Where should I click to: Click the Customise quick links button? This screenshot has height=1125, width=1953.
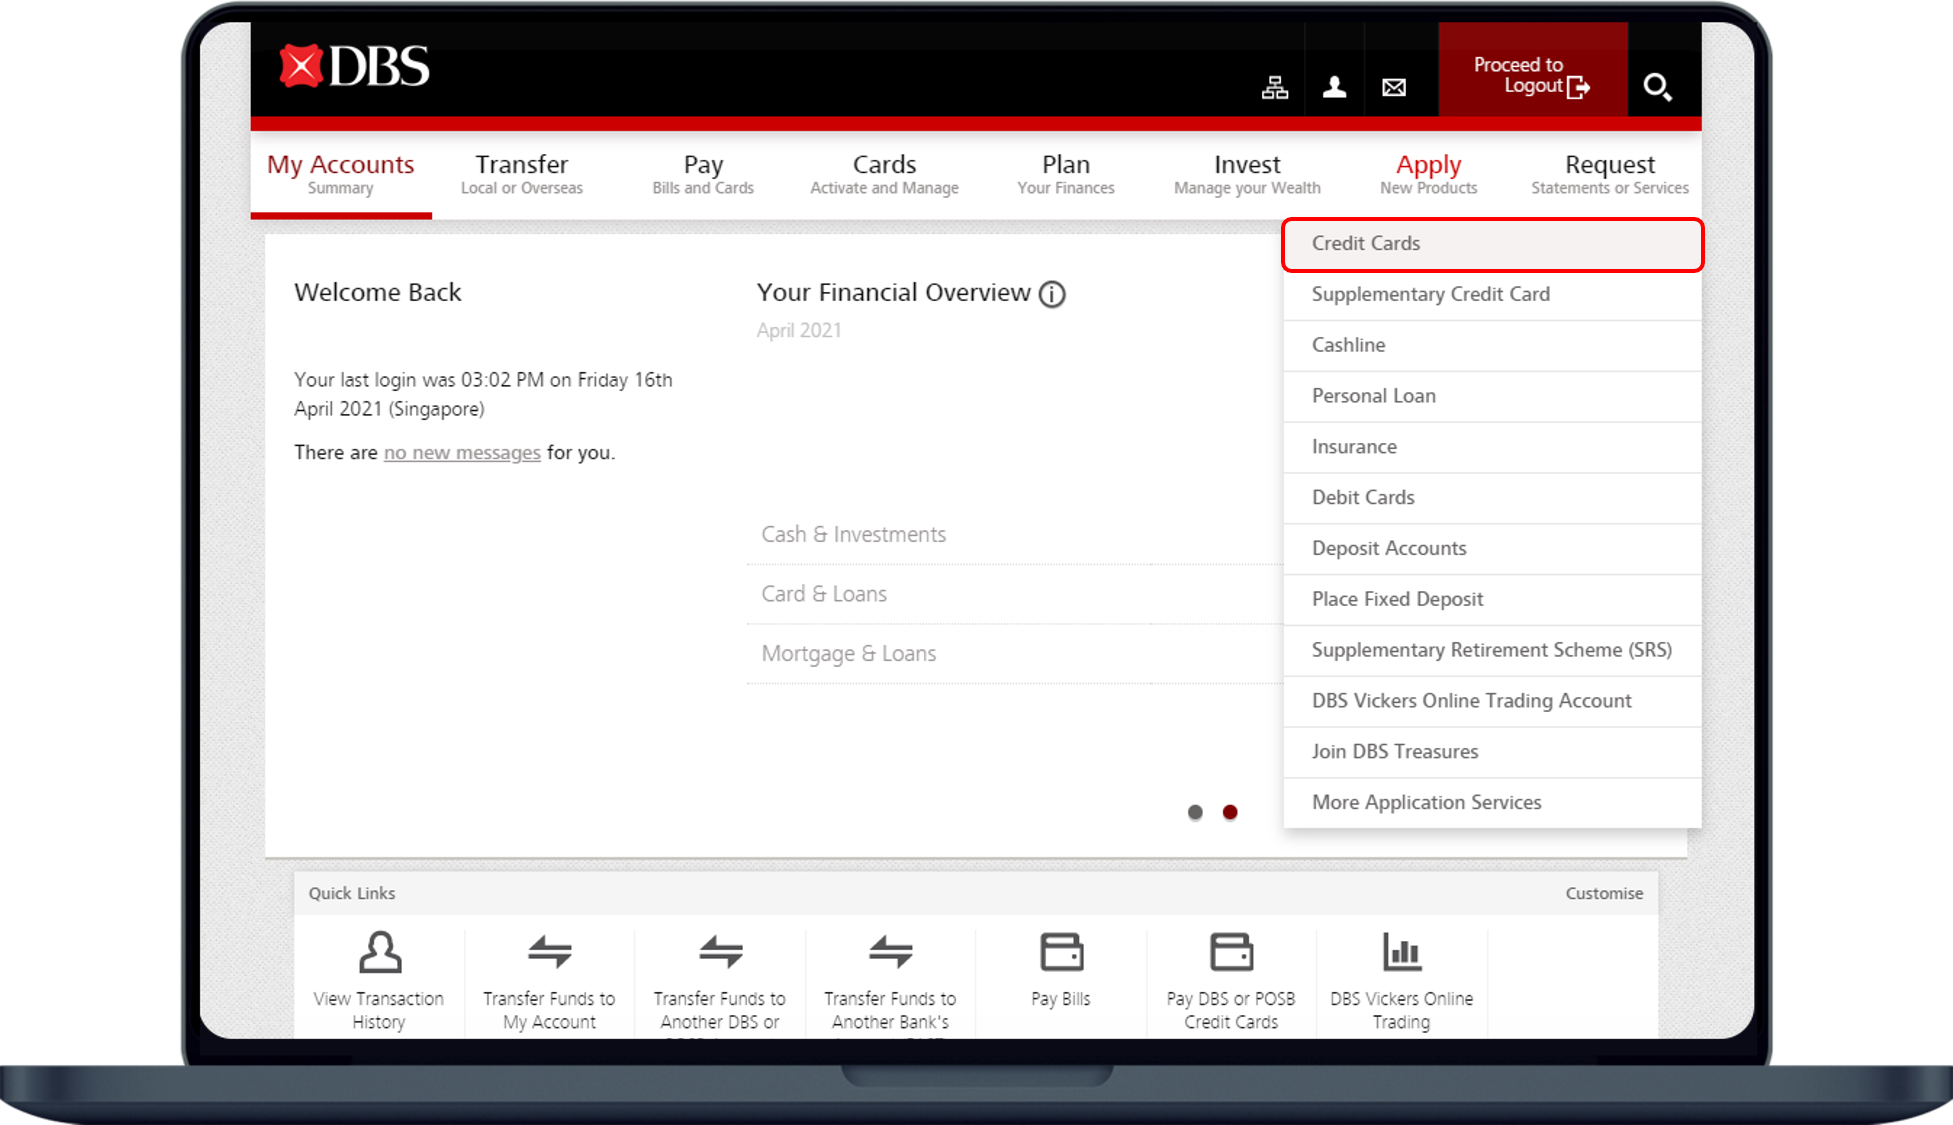point(1606,893)
